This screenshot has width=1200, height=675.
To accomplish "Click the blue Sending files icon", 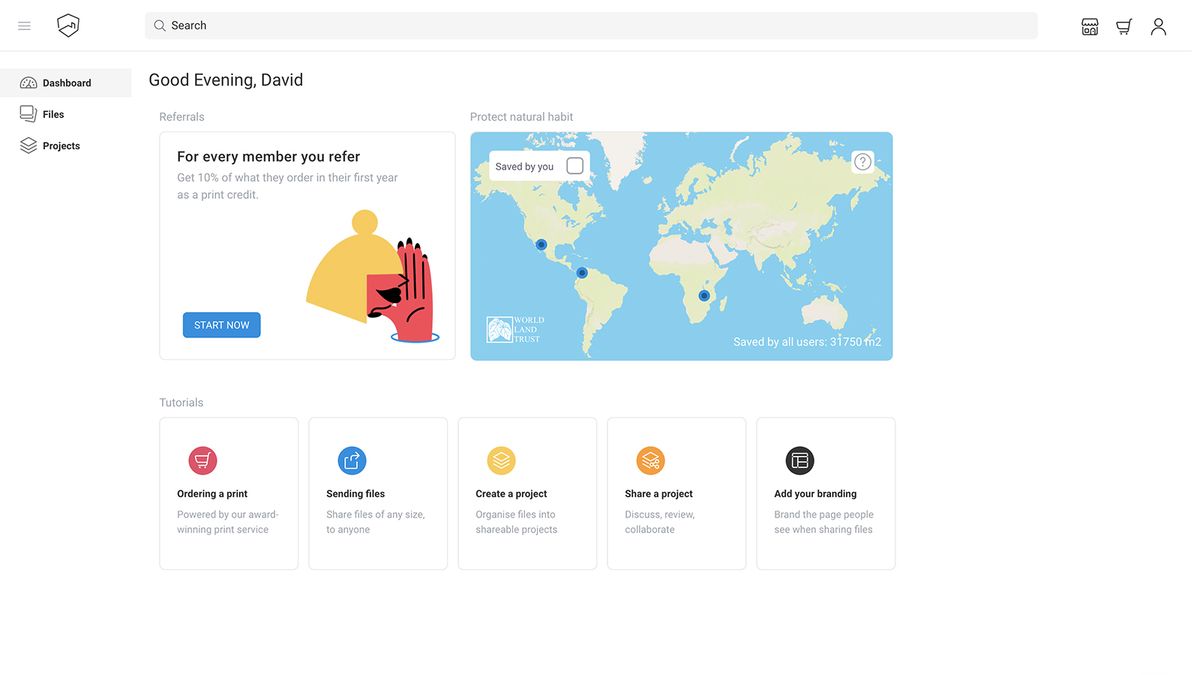I will 351,459.
